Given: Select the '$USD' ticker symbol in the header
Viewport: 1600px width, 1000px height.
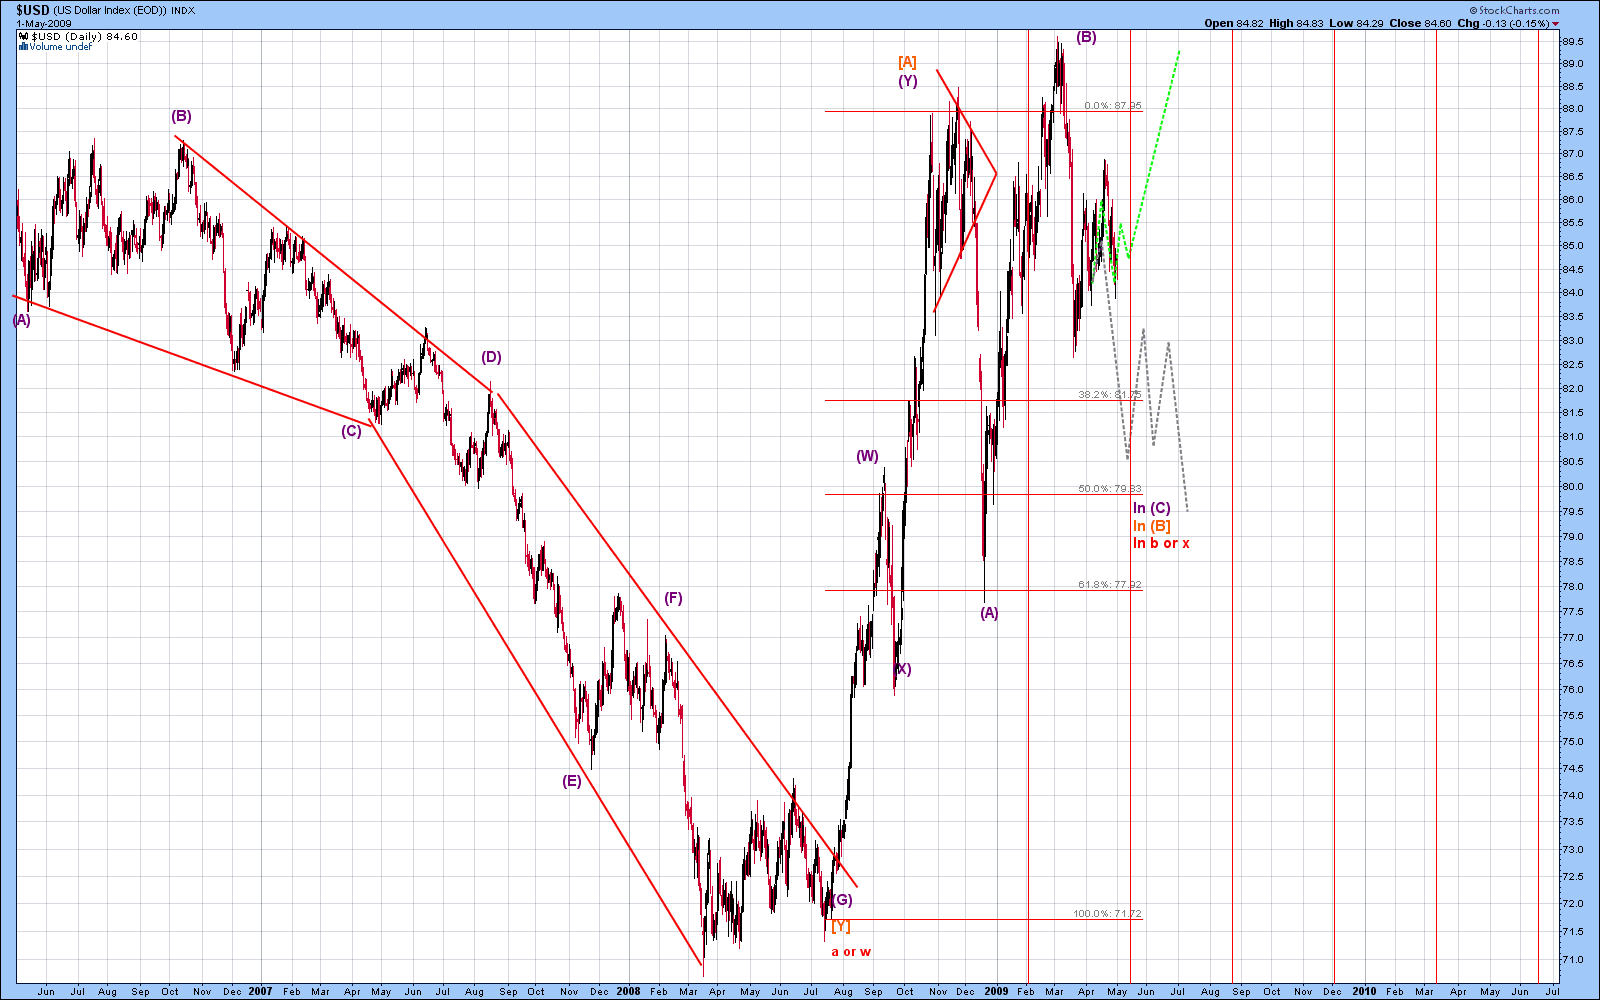Looking at the screenshot, I should (32, 10).
